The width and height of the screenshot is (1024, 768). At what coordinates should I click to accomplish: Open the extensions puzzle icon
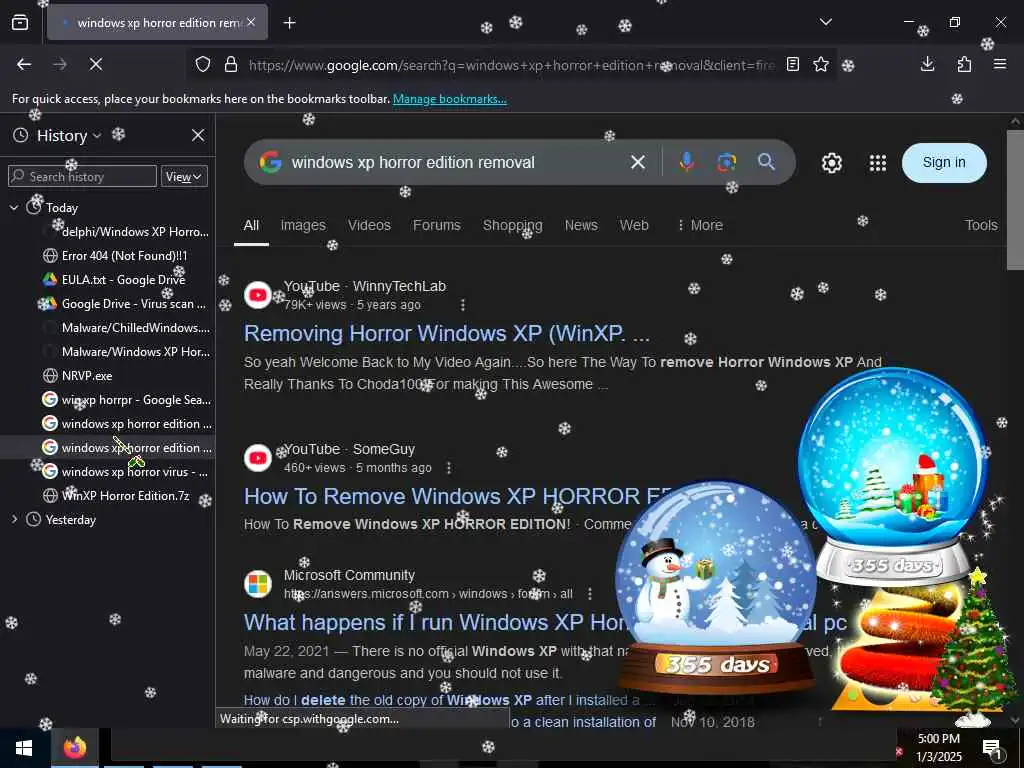click(x=964, y=64)
